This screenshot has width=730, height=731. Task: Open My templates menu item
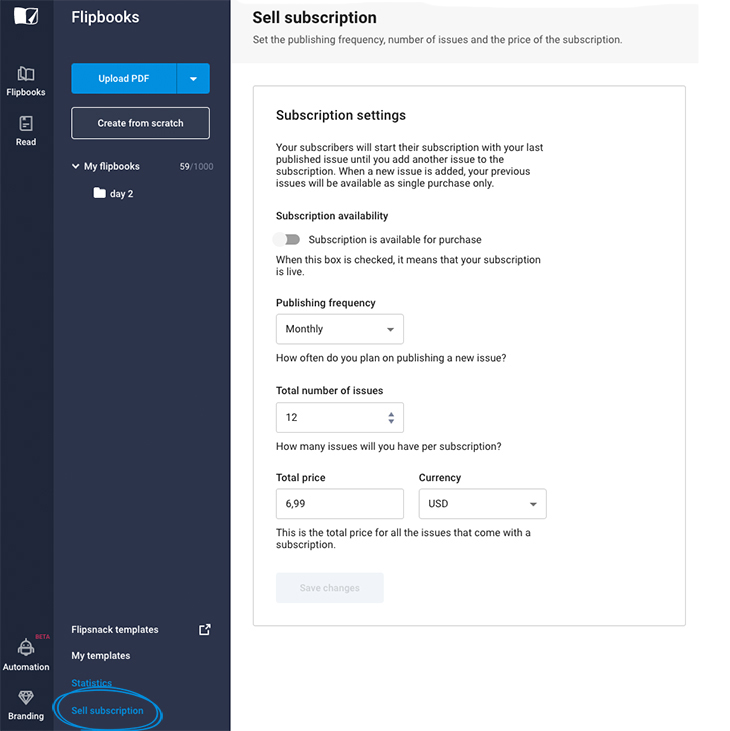coord(101,655)
